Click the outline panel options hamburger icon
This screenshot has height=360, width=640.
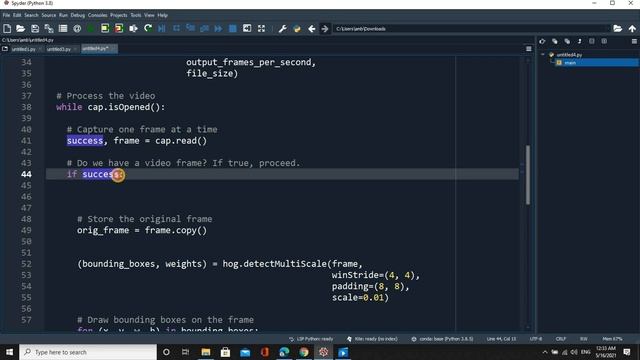click(x=634, y=41)
